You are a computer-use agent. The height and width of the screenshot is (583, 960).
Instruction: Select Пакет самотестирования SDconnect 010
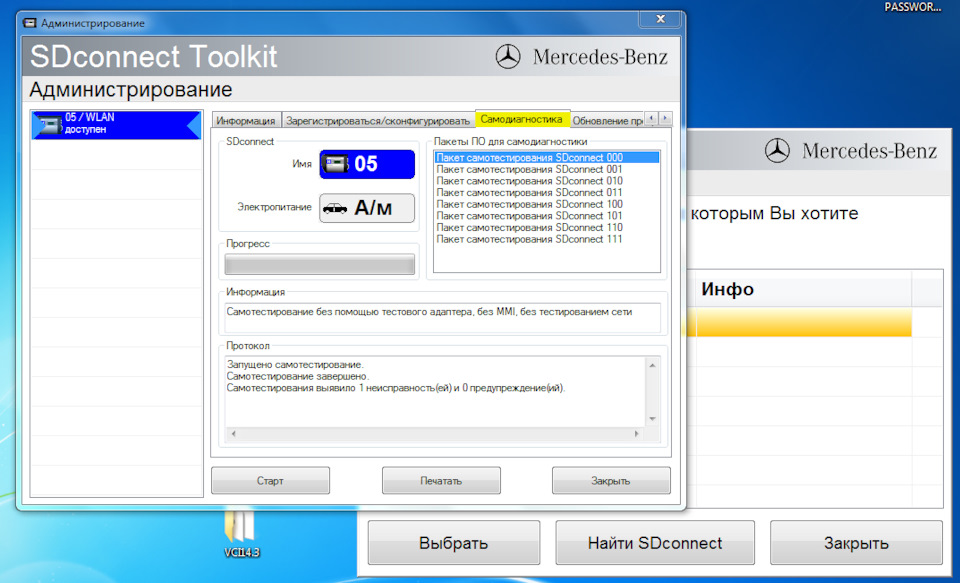[x=547, y=181]
